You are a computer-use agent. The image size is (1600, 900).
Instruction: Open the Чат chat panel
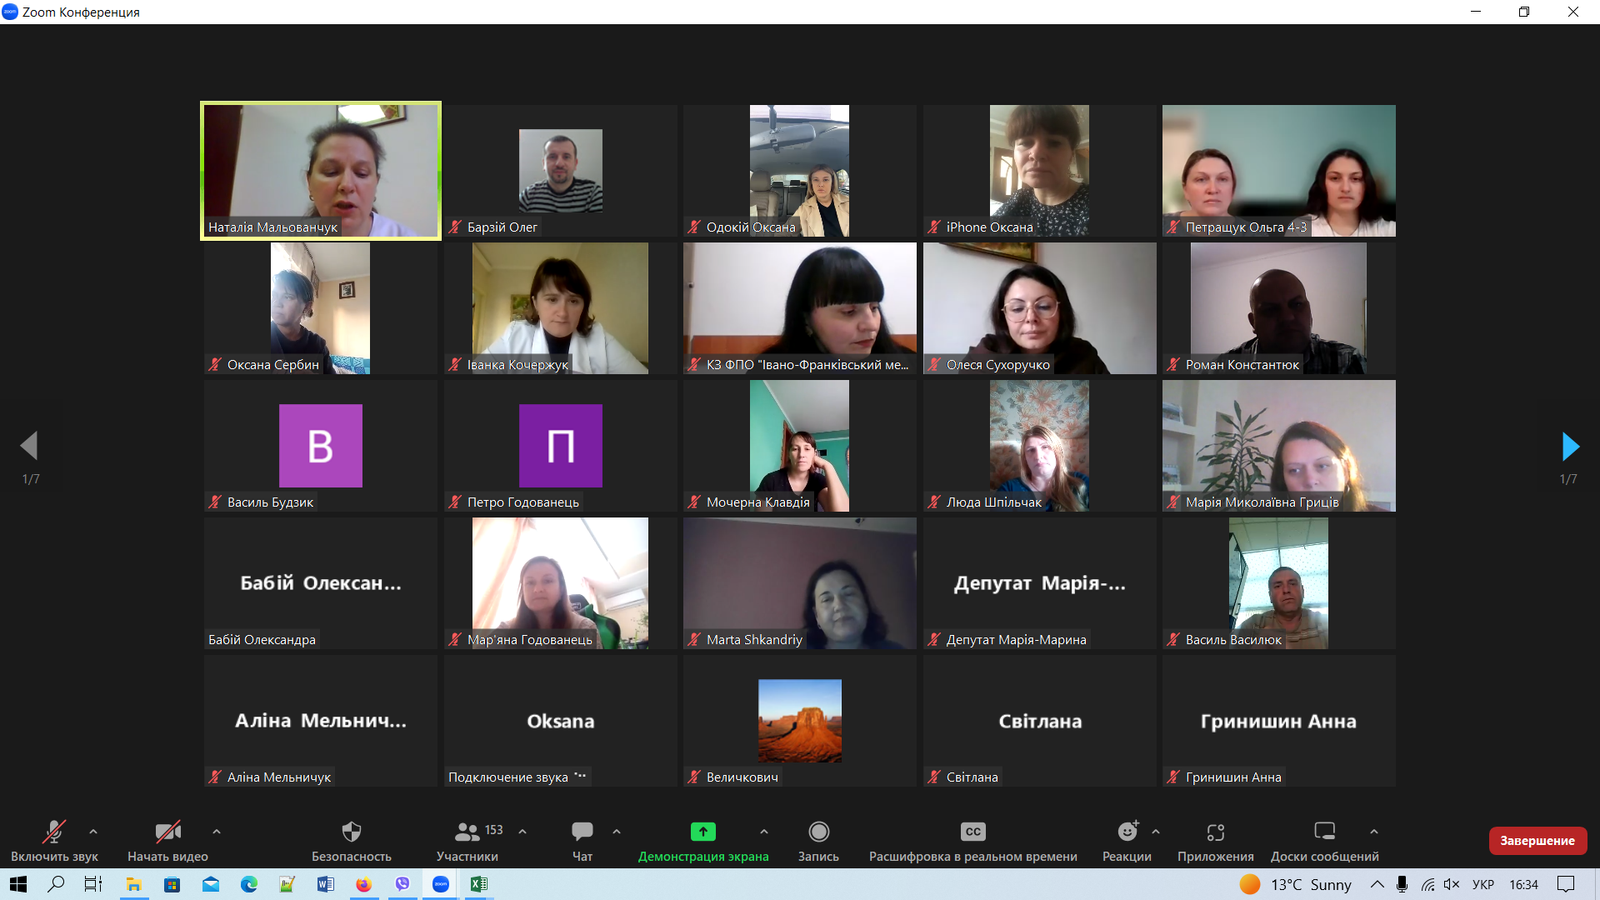coord(582,832)
